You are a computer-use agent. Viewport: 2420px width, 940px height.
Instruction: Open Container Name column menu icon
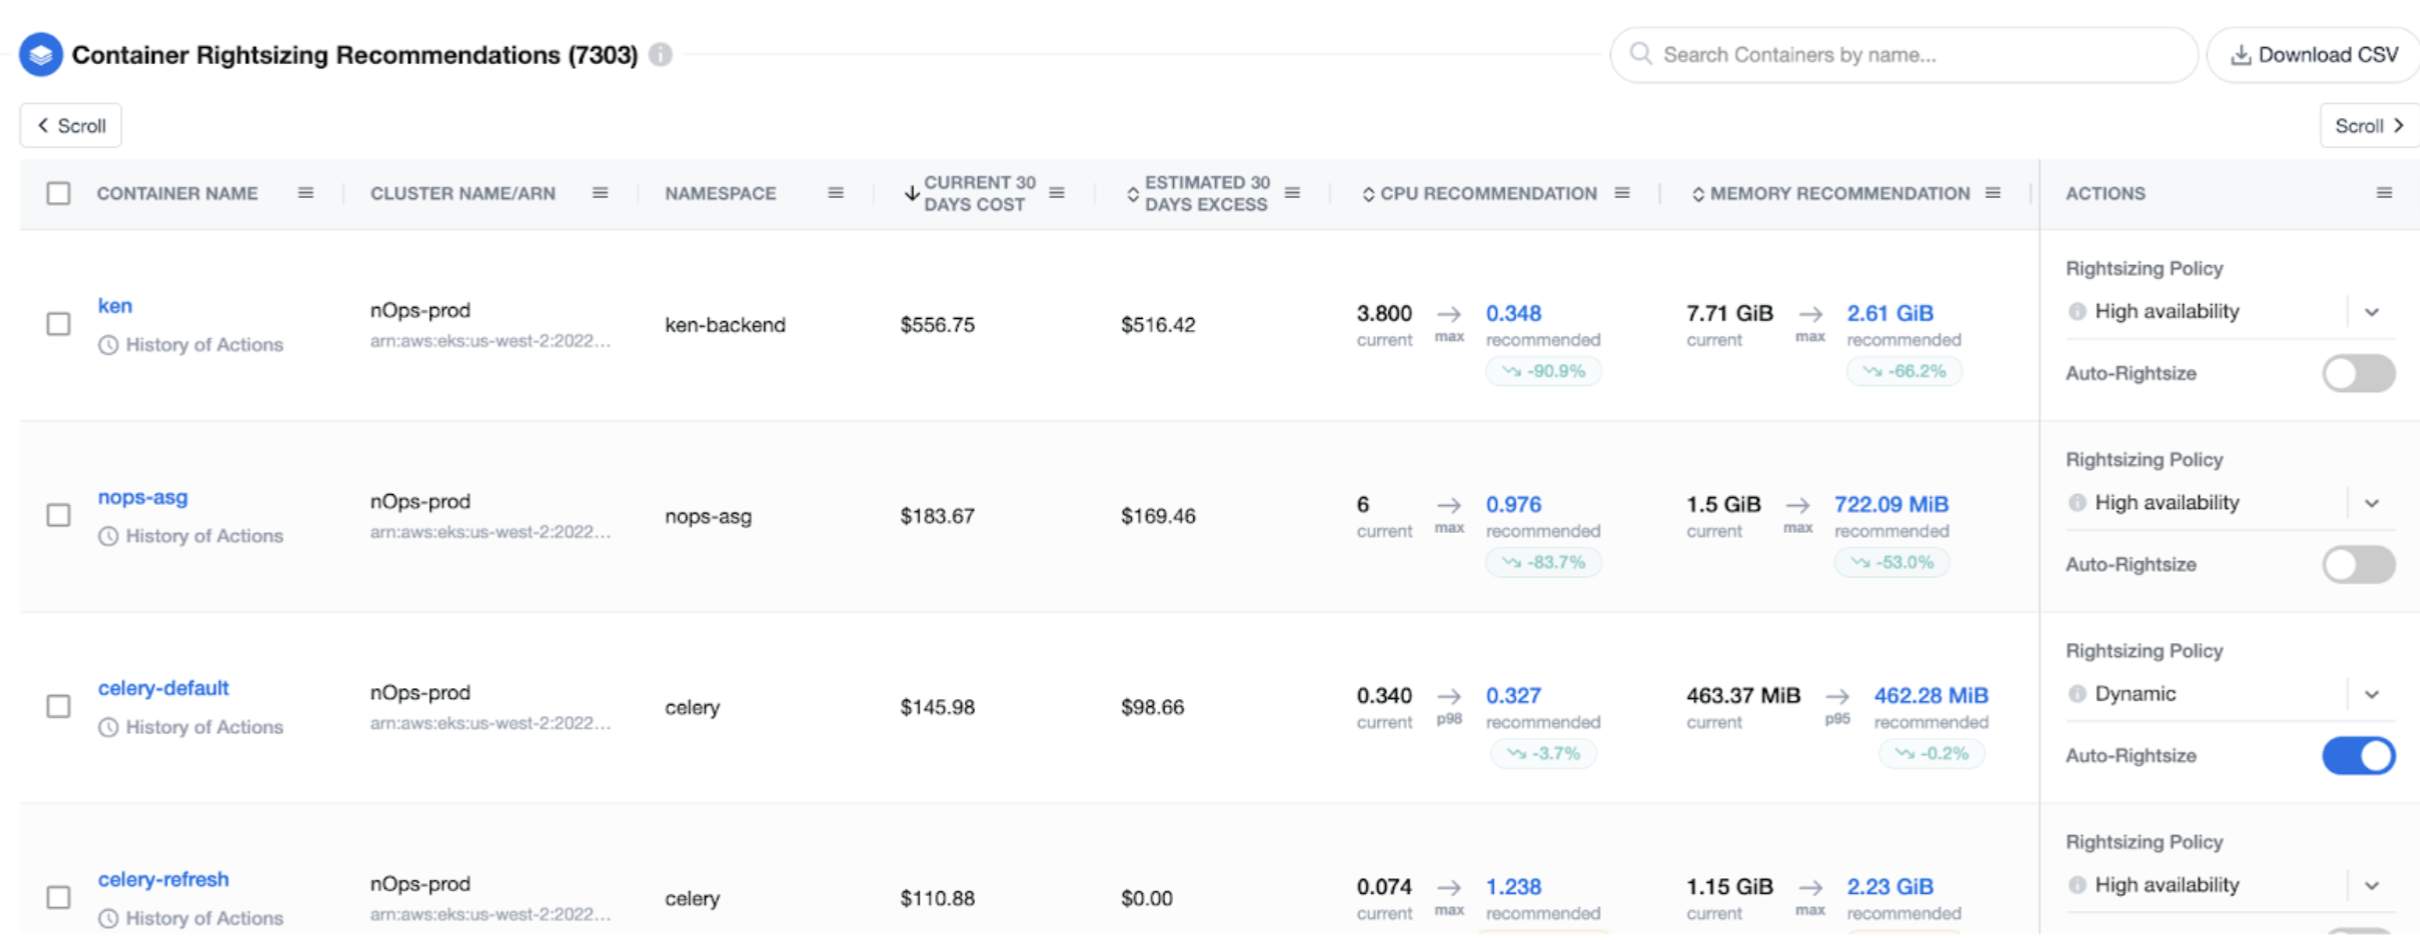tap(306, 193)
